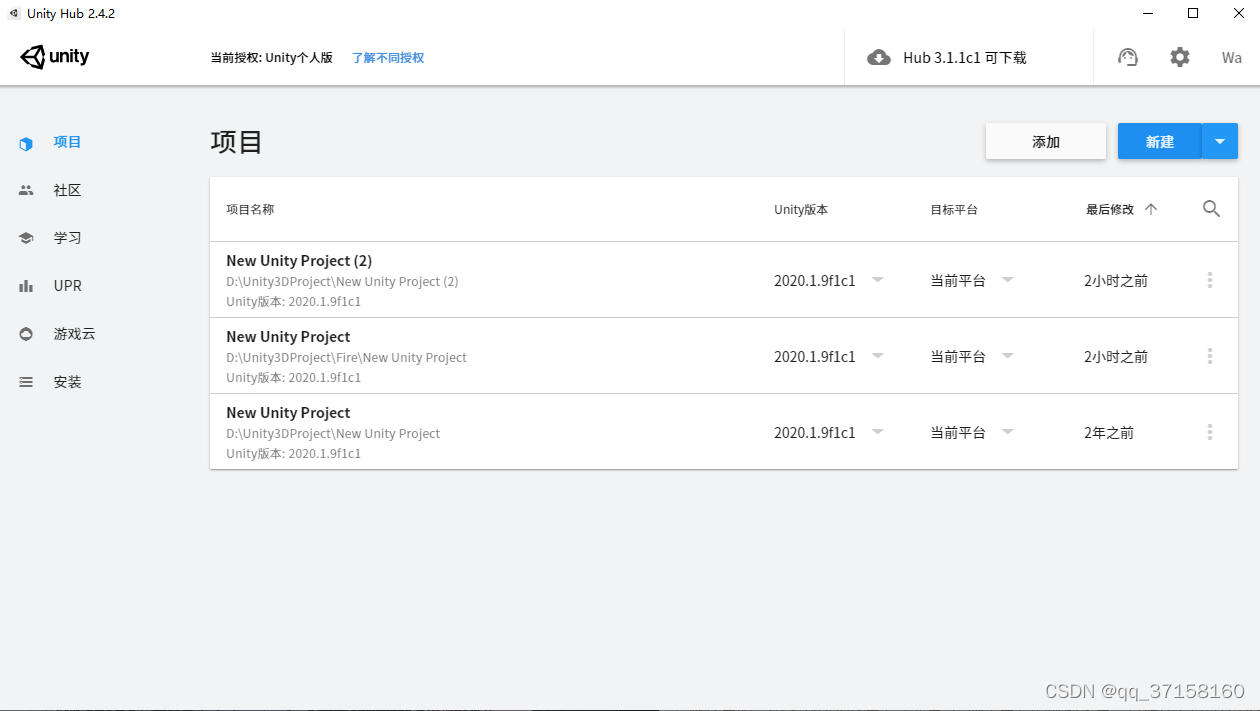Open the support headset icon
The height and width of the screenshot is (711, 1260).
(x=1128, y=57)
